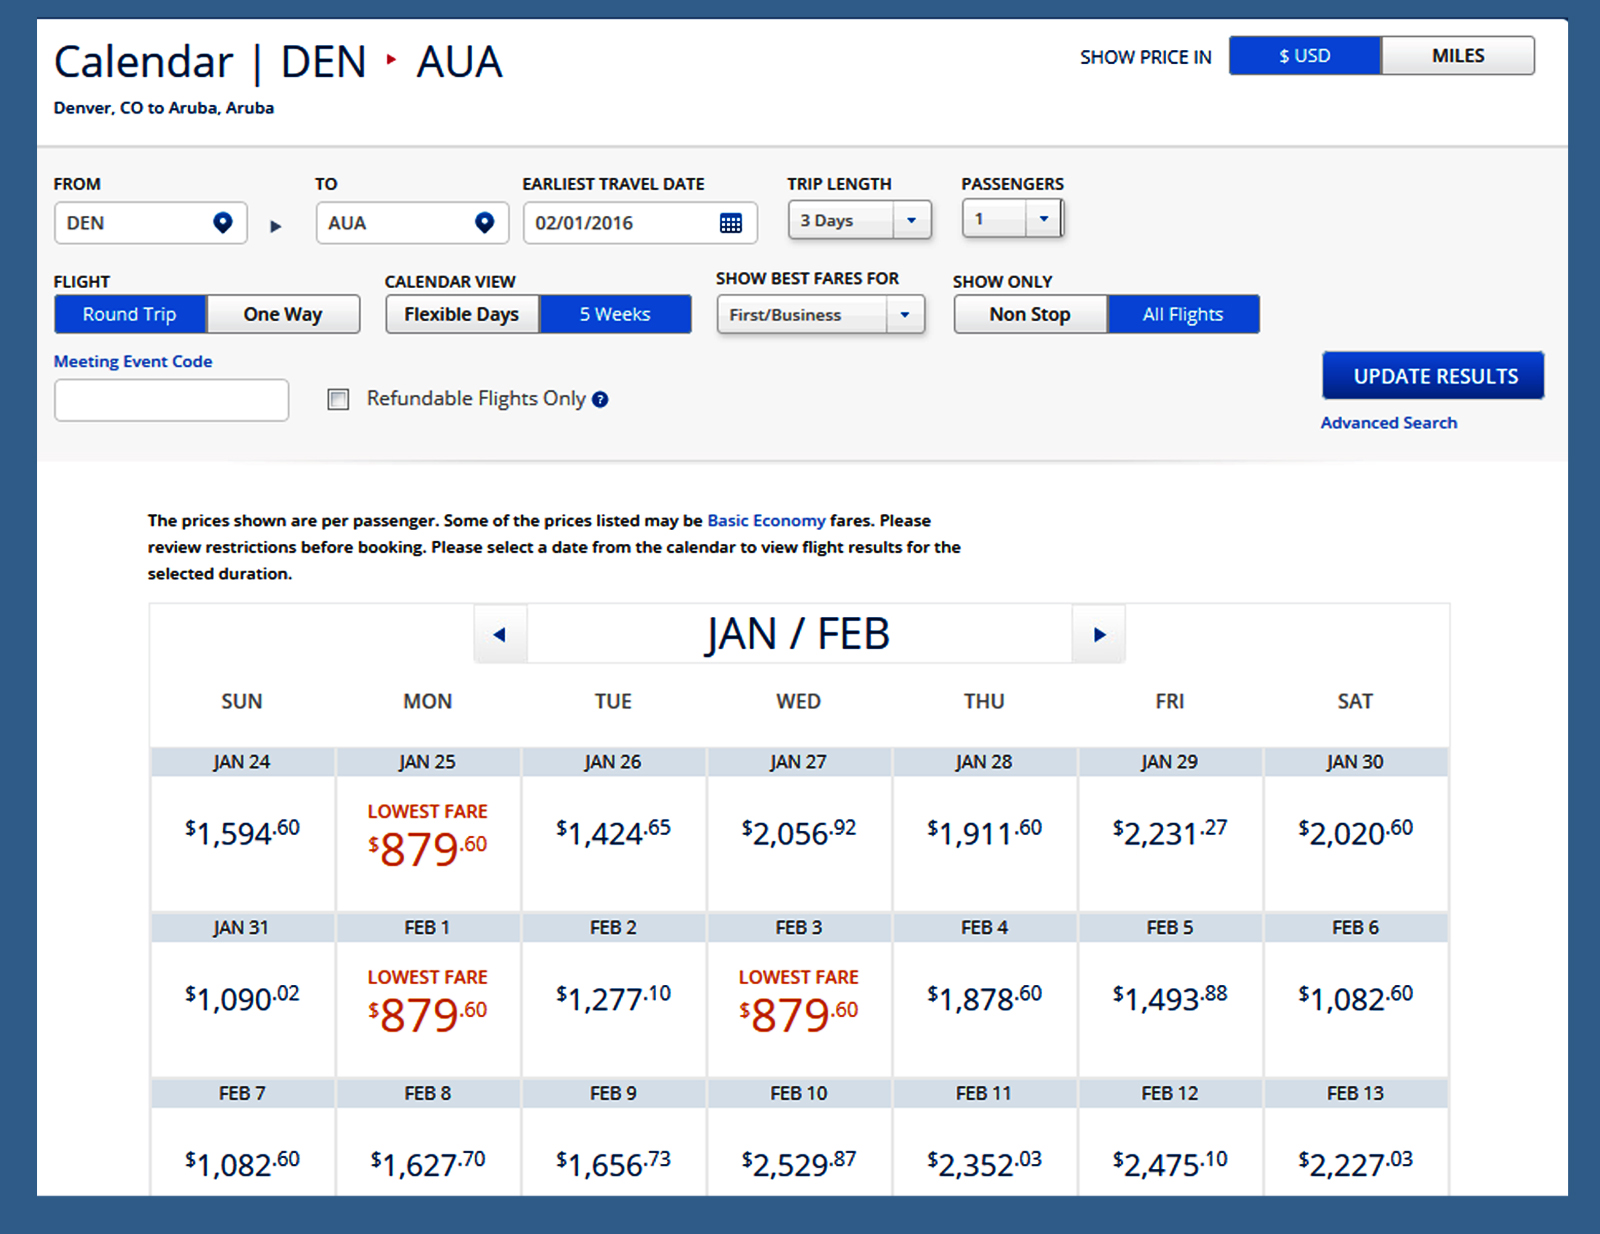Viewport: 1600px width, 1234px height.
Task: Click the Meeting Event Code text field
Action: 172,400
